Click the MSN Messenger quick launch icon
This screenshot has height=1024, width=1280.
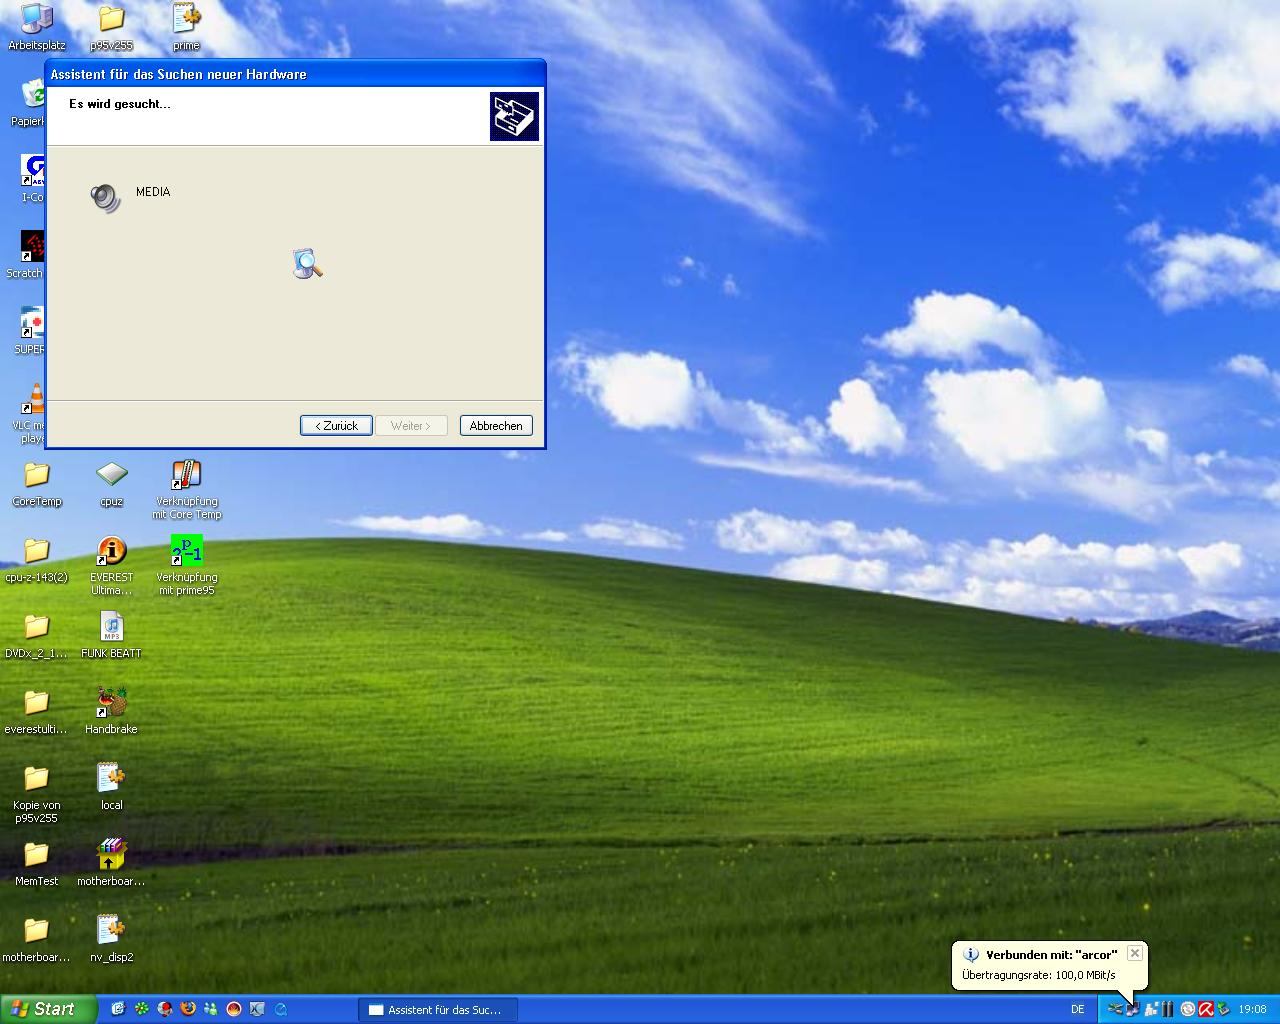211,1009
